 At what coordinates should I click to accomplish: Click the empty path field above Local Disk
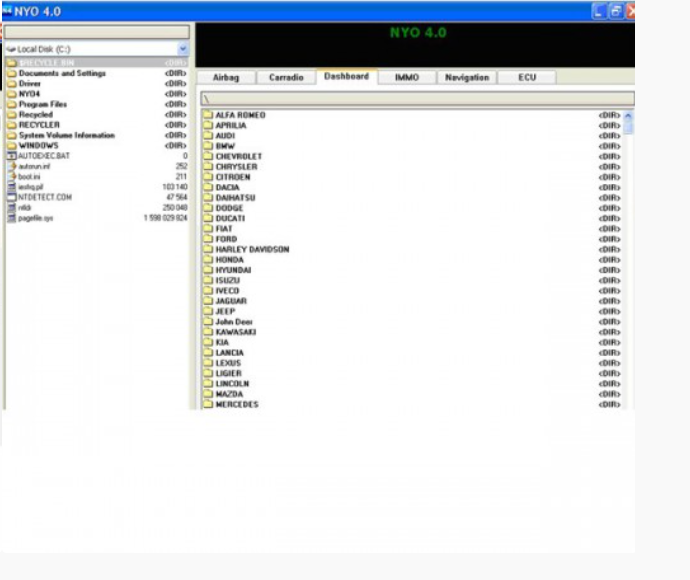pyautogui.click(x=97, y=32)
